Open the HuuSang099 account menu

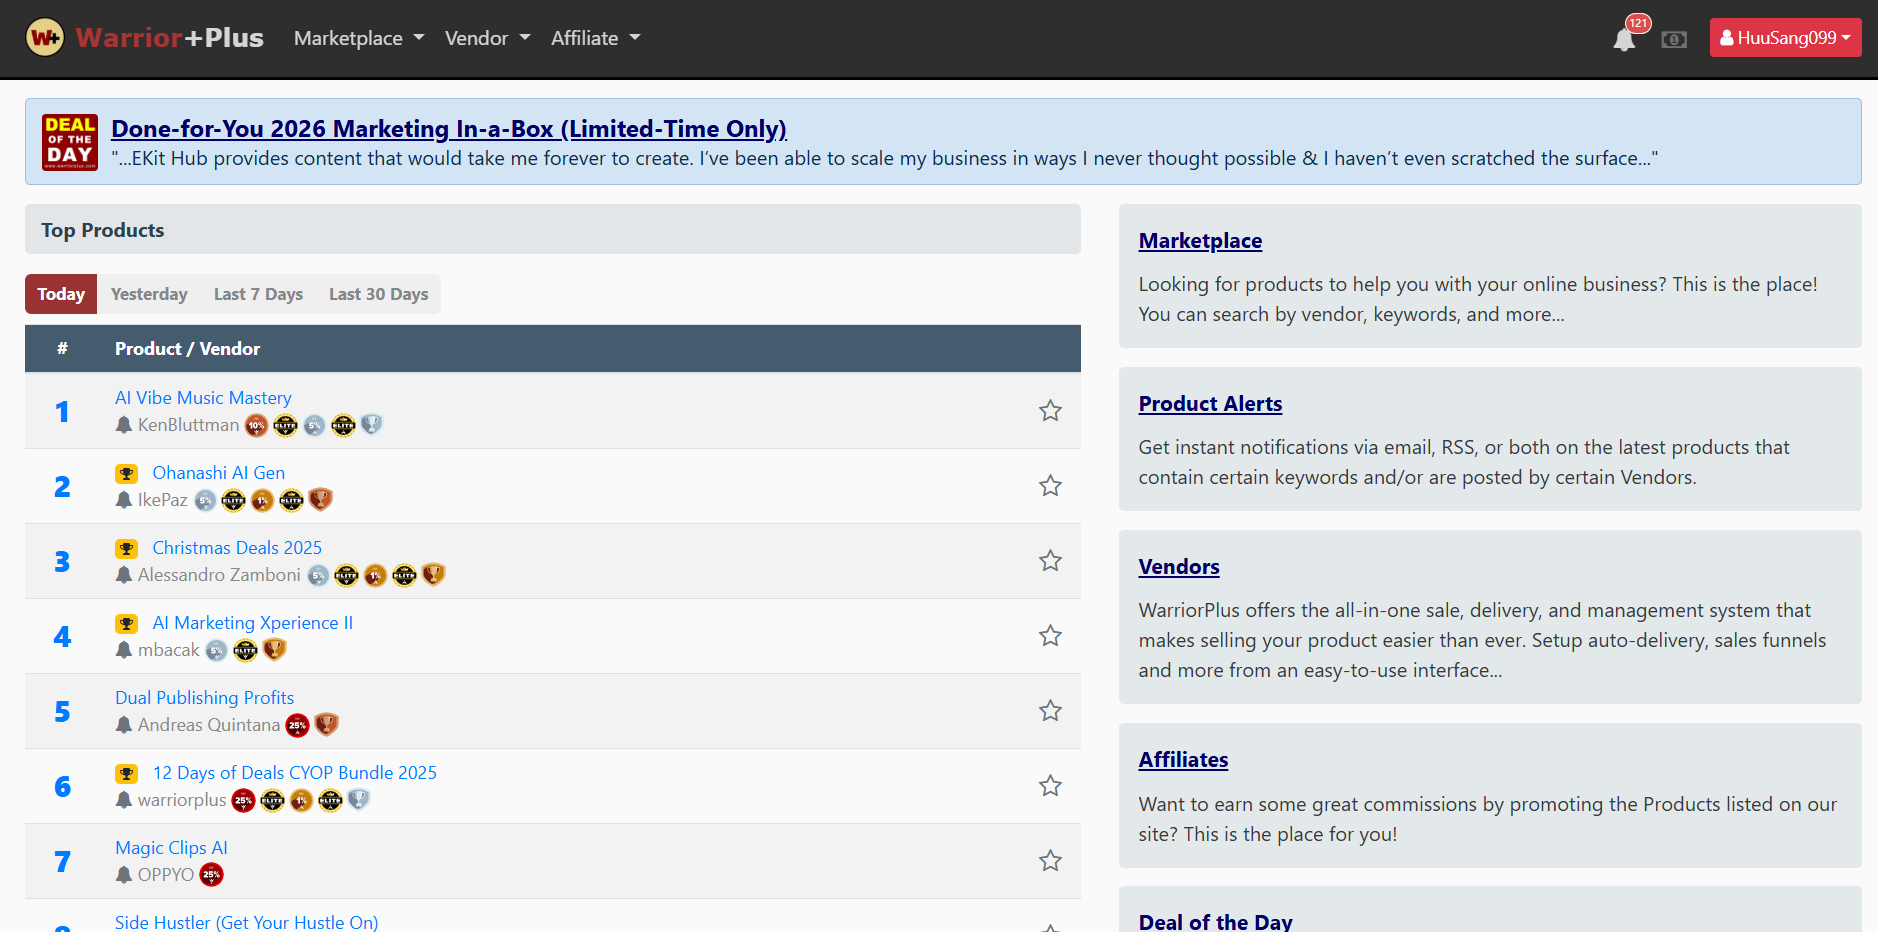pos(1786,38)
